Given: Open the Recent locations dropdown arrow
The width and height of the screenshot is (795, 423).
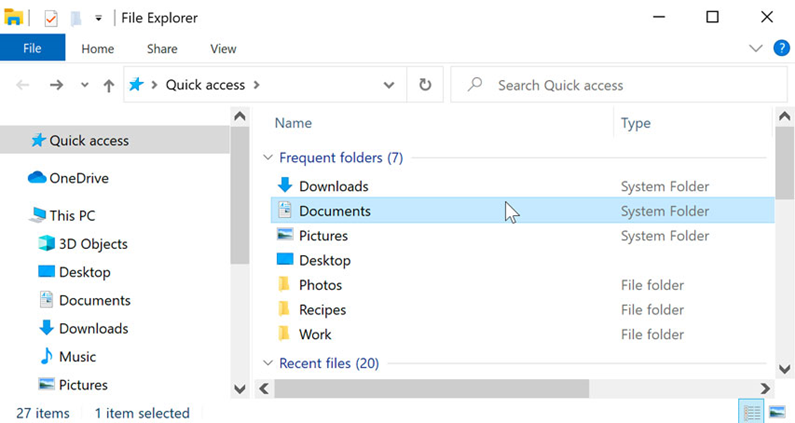Looking at the screenshot, I should 85,85.
